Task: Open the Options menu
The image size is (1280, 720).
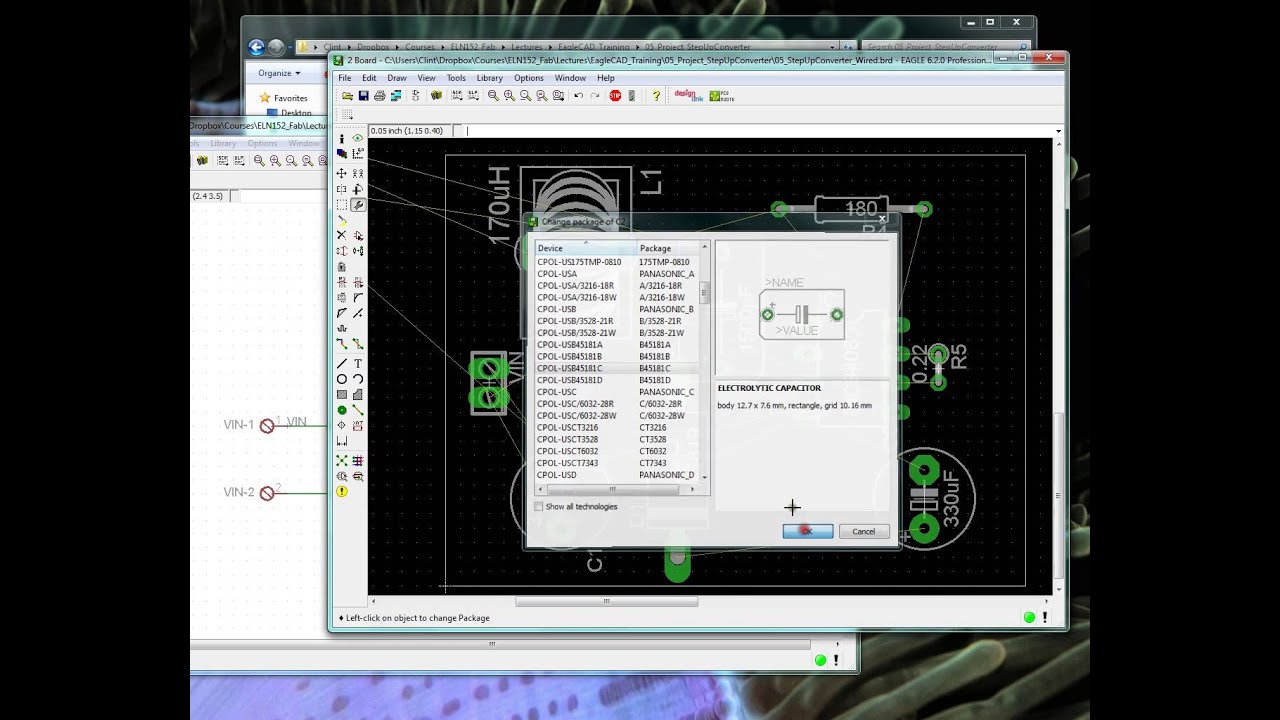Action: pos(529,78)
